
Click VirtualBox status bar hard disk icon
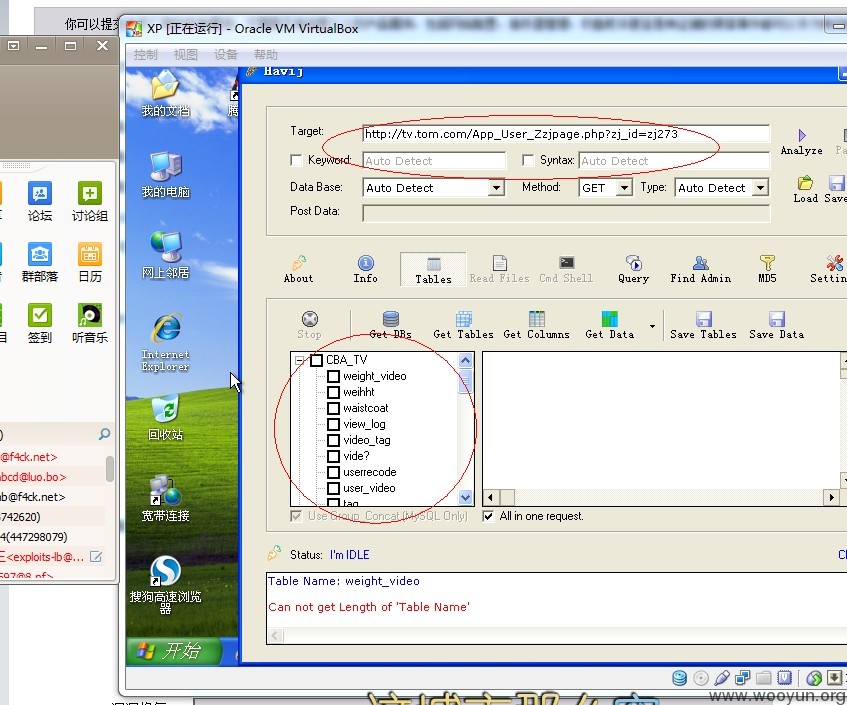tap(679, 677)
